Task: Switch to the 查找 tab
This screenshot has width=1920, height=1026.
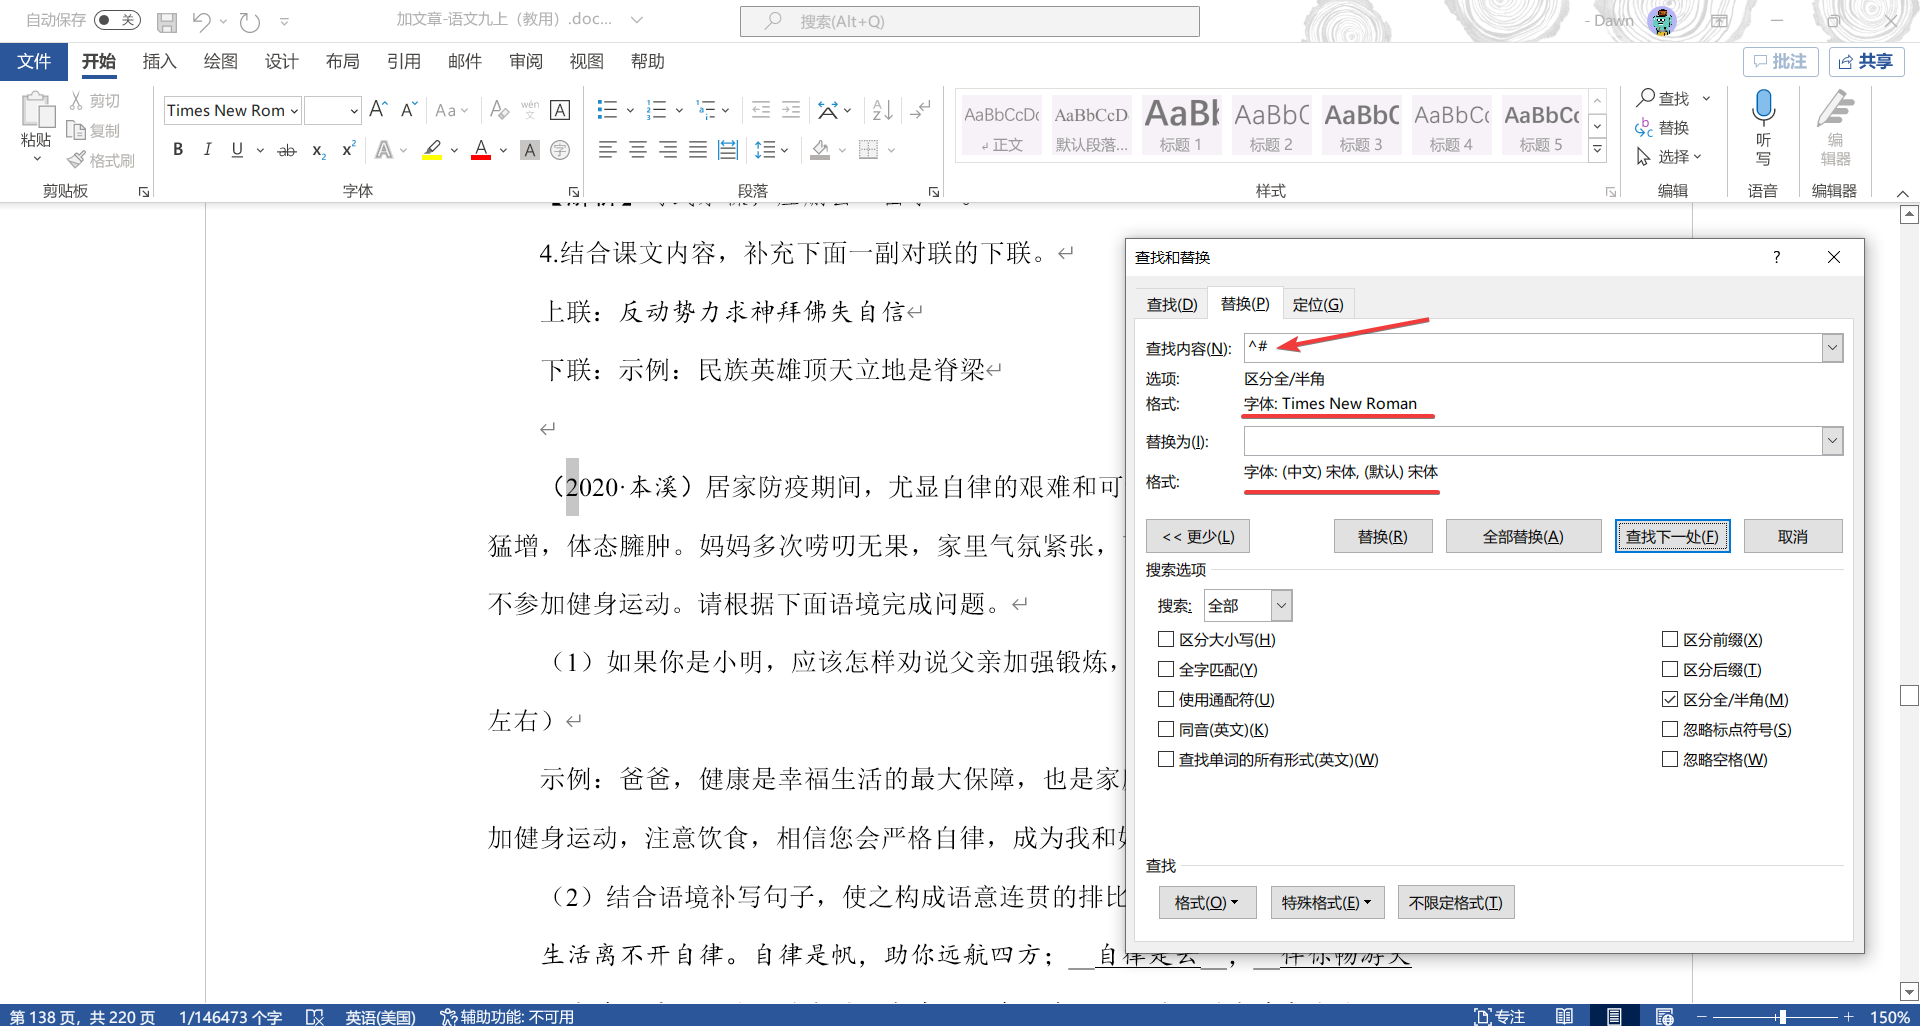Action: [1172, 304]
